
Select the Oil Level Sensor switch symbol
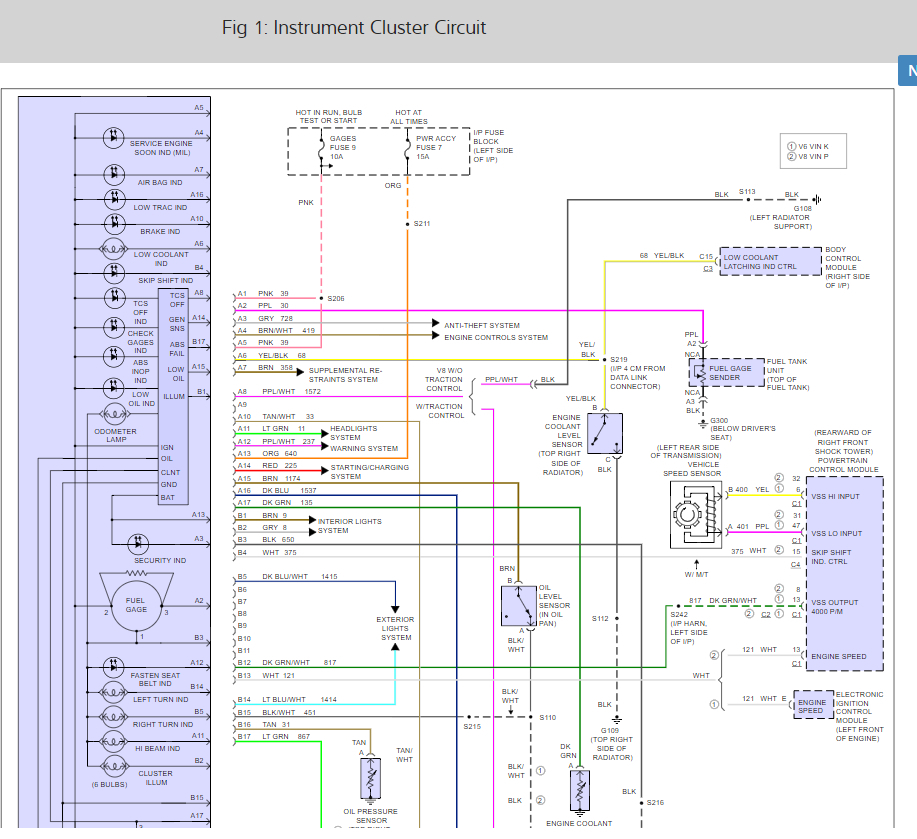click(x=519, y=605)
